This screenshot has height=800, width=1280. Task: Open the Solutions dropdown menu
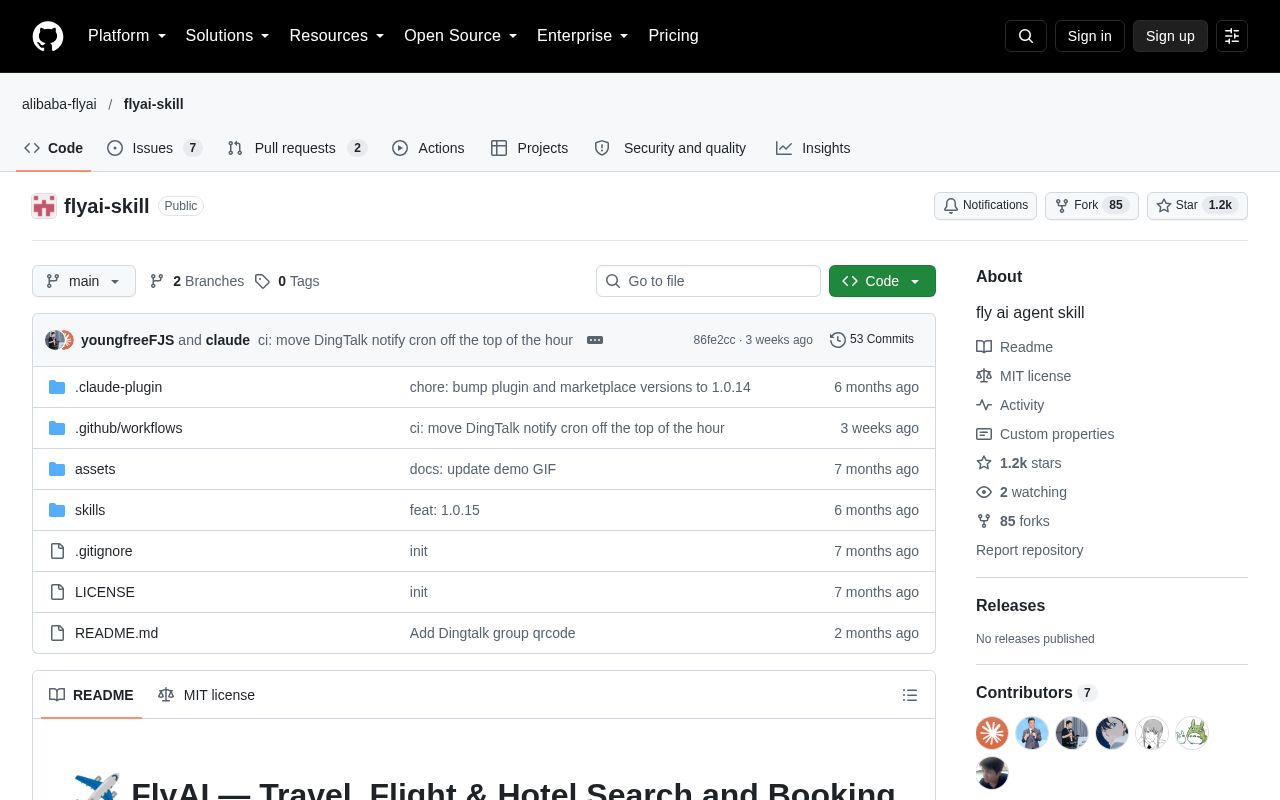[x=228, y=36]
